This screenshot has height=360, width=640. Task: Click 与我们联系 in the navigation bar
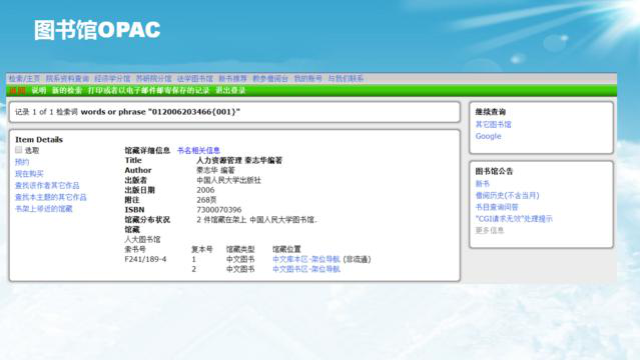[346, 78]
